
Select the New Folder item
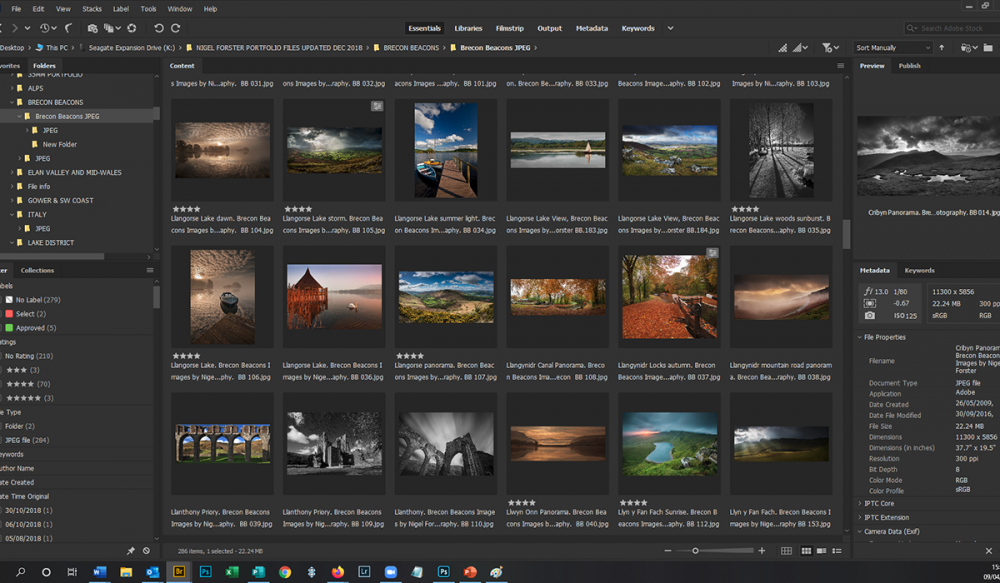[x=59, y=144]
